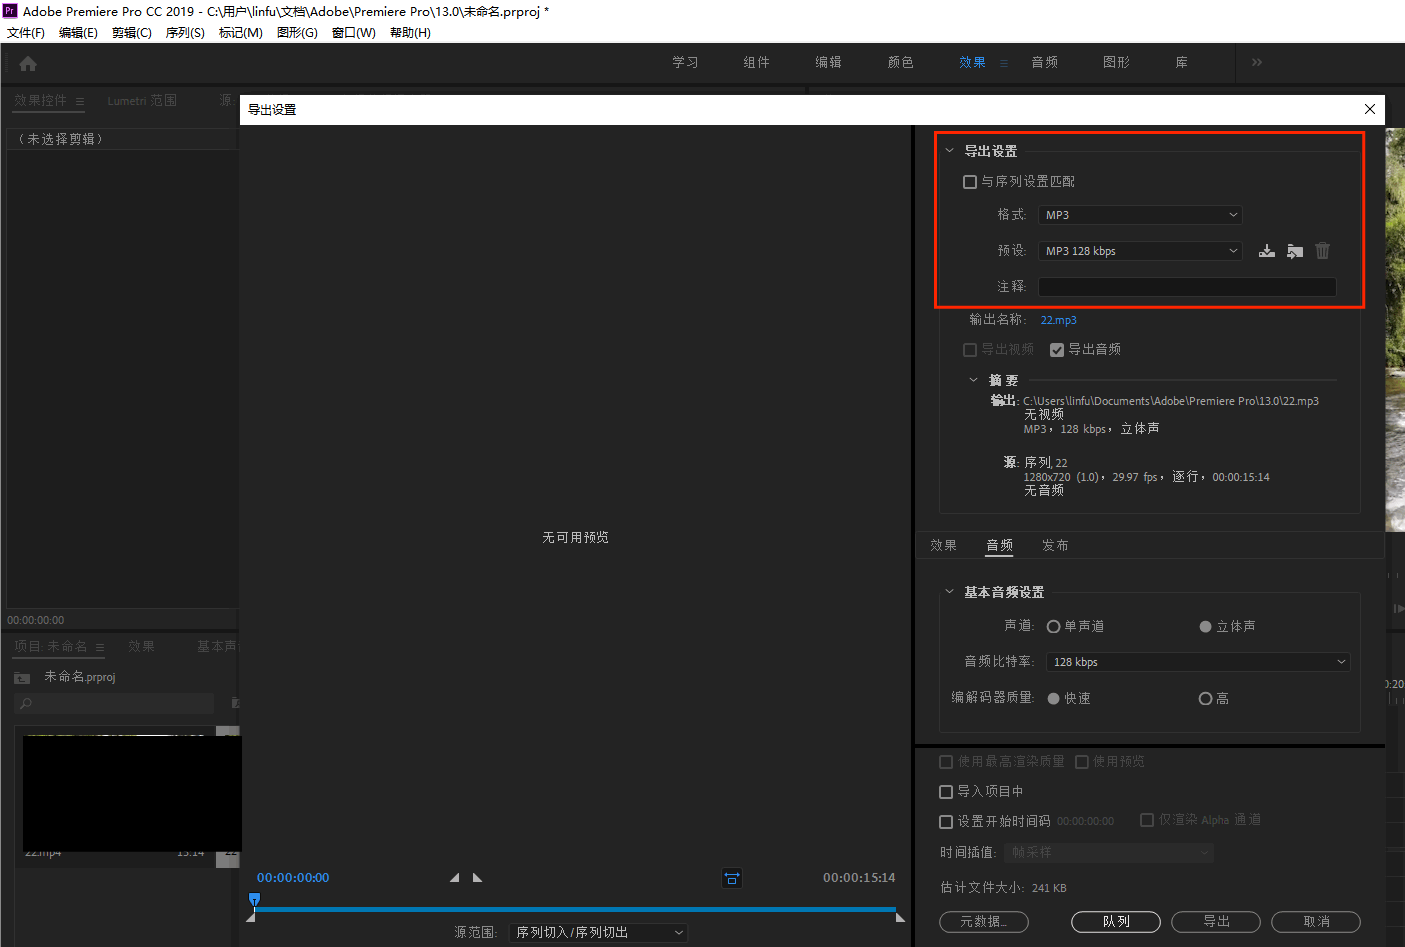Screen dimensions: 1405x947
Task: Open 效果 workspace menu icon
Action: point(1004,63)
